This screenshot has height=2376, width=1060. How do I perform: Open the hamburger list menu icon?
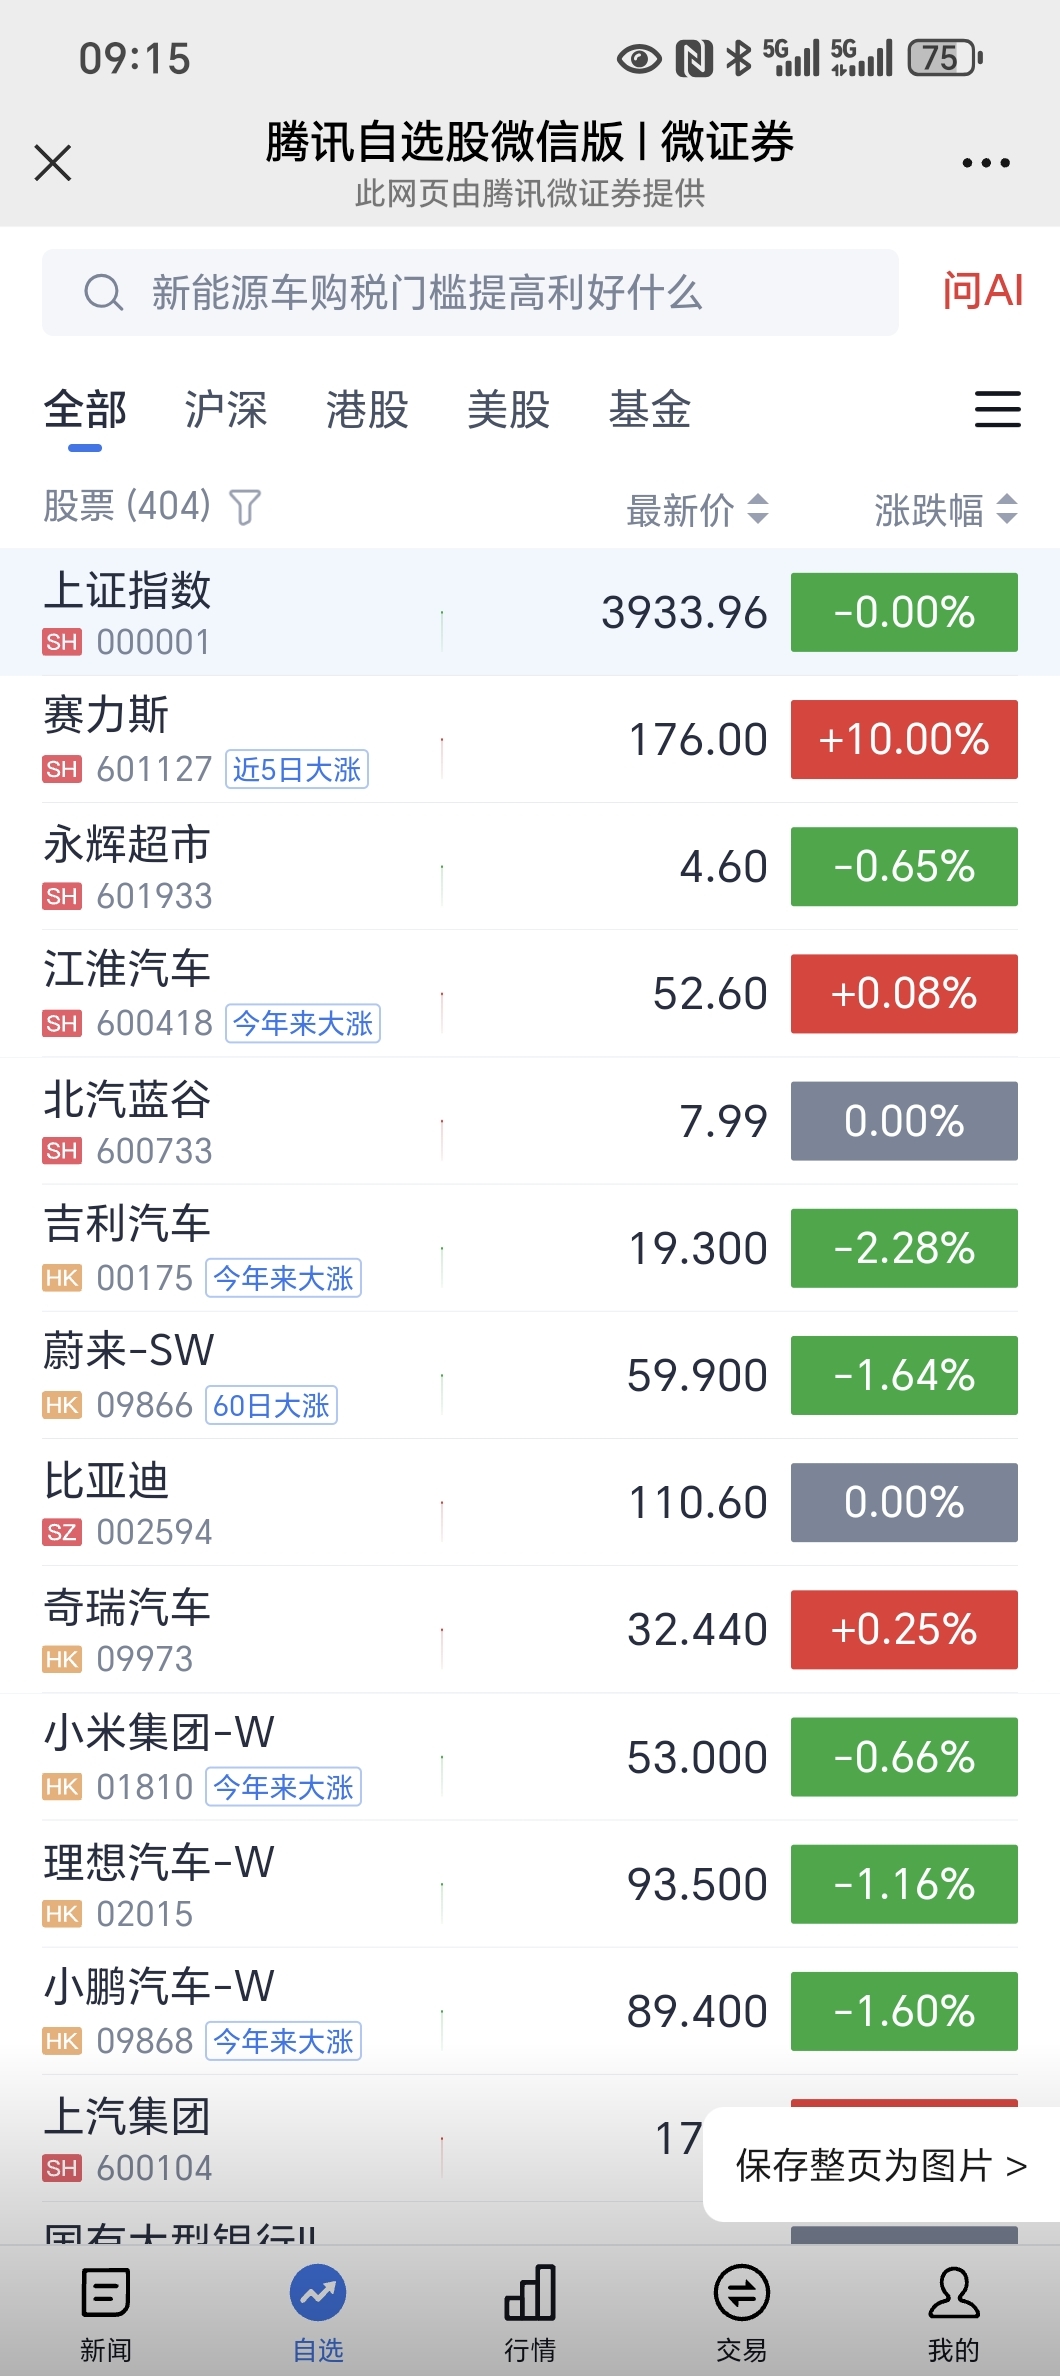997,409
